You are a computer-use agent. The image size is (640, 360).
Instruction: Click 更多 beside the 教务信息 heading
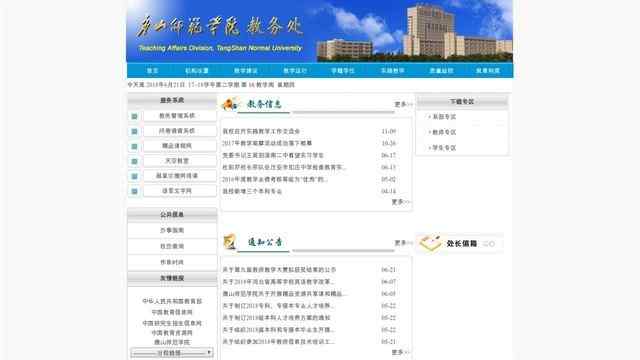coord(402,104)
